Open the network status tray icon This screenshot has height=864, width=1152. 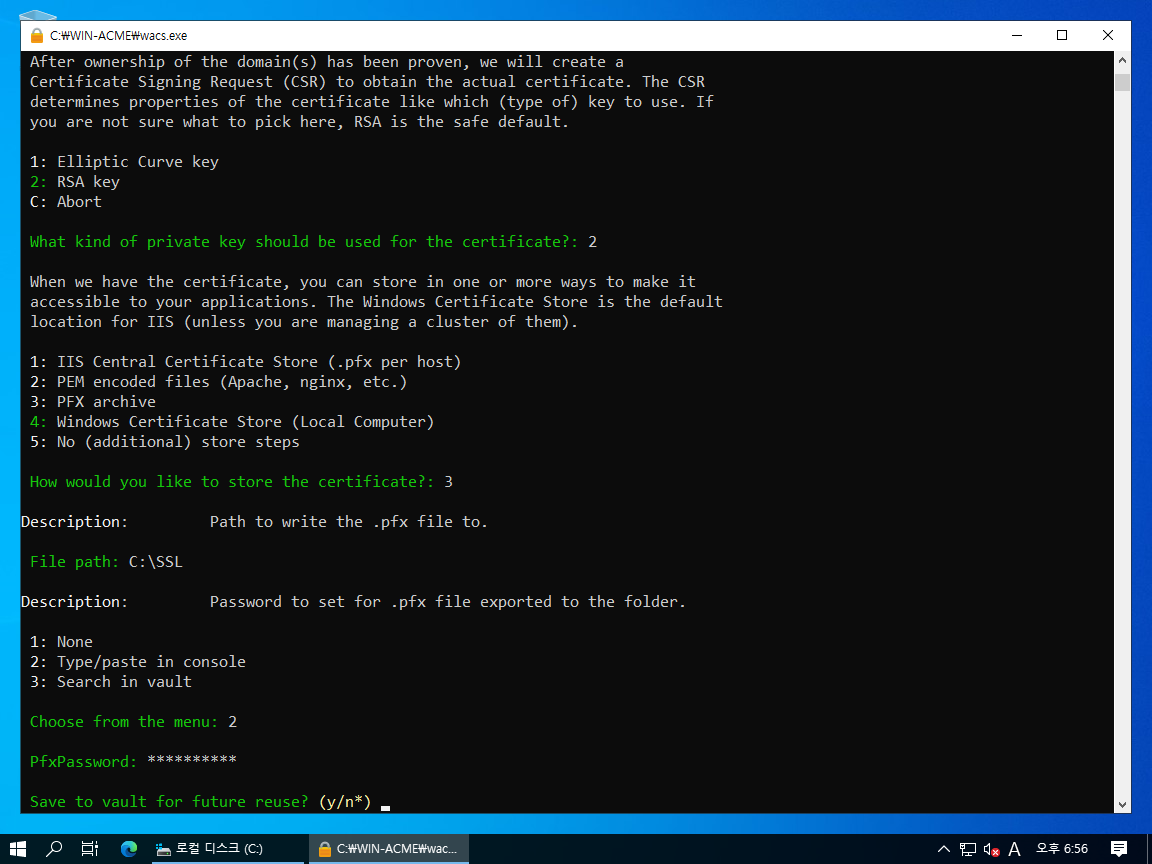point(968,849)
